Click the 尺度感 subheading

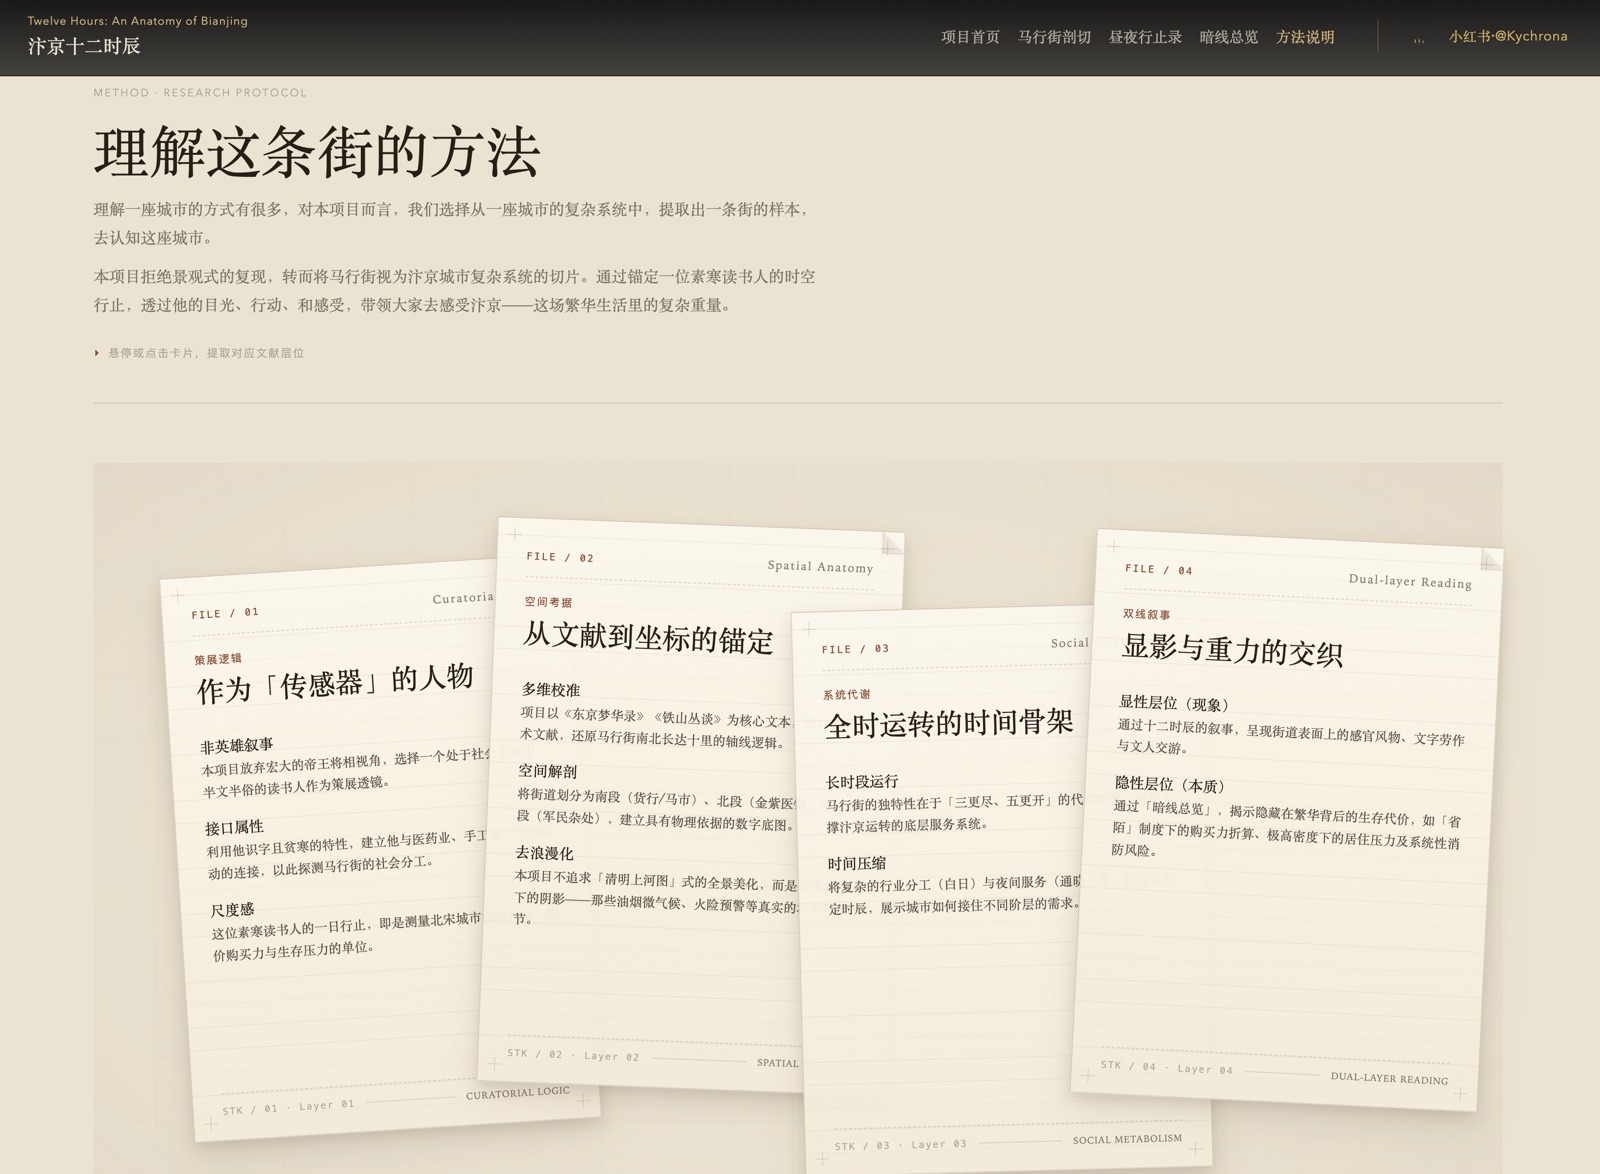pyautogui.click(x=232, y=909)
